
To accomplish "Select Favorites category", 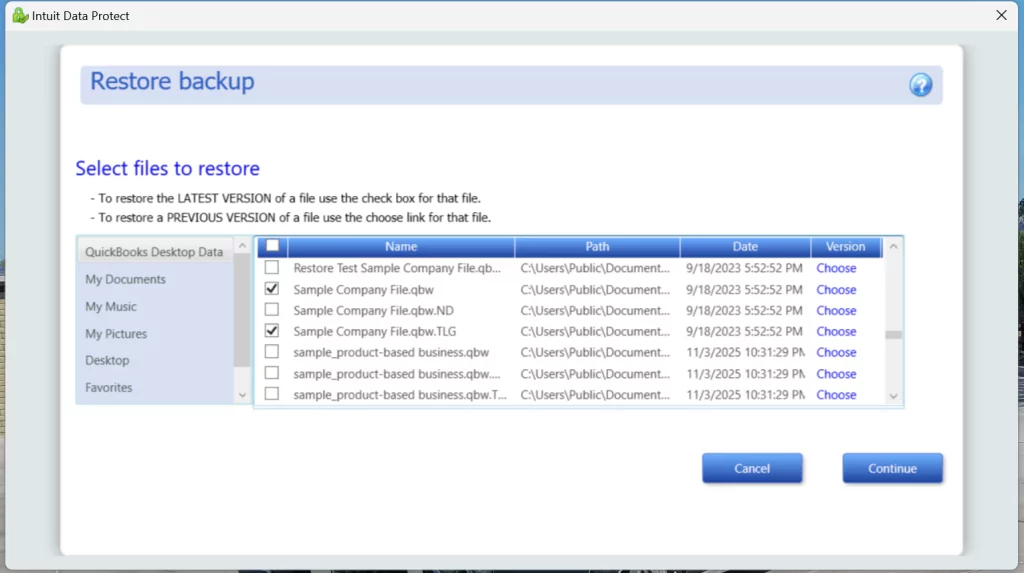I will coord(108,387).
